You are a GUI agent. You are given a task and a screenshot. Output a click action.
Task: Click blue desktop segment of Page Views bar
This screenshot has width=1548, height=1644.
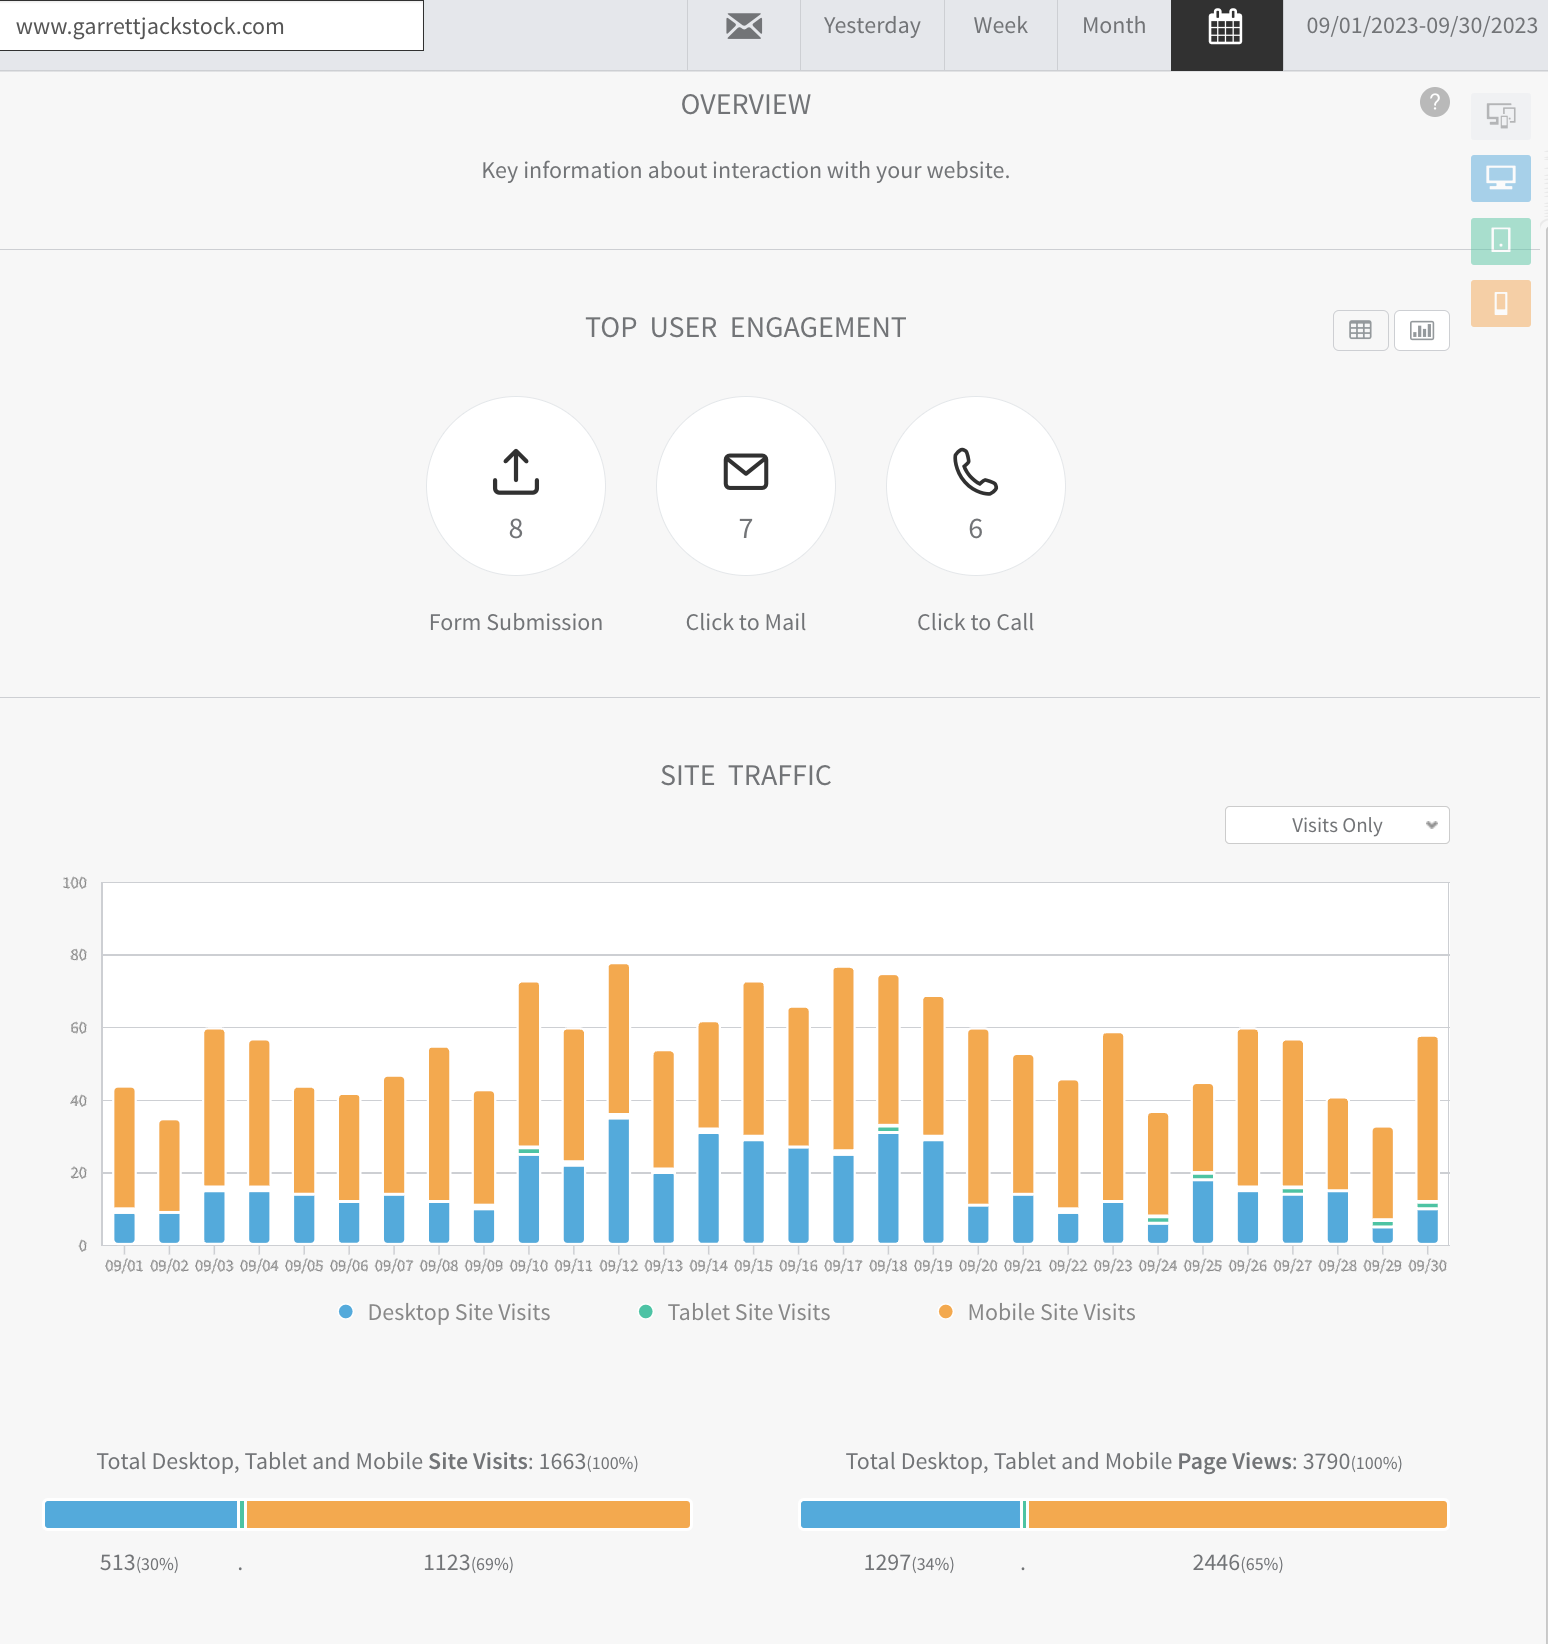[910, 1515]
